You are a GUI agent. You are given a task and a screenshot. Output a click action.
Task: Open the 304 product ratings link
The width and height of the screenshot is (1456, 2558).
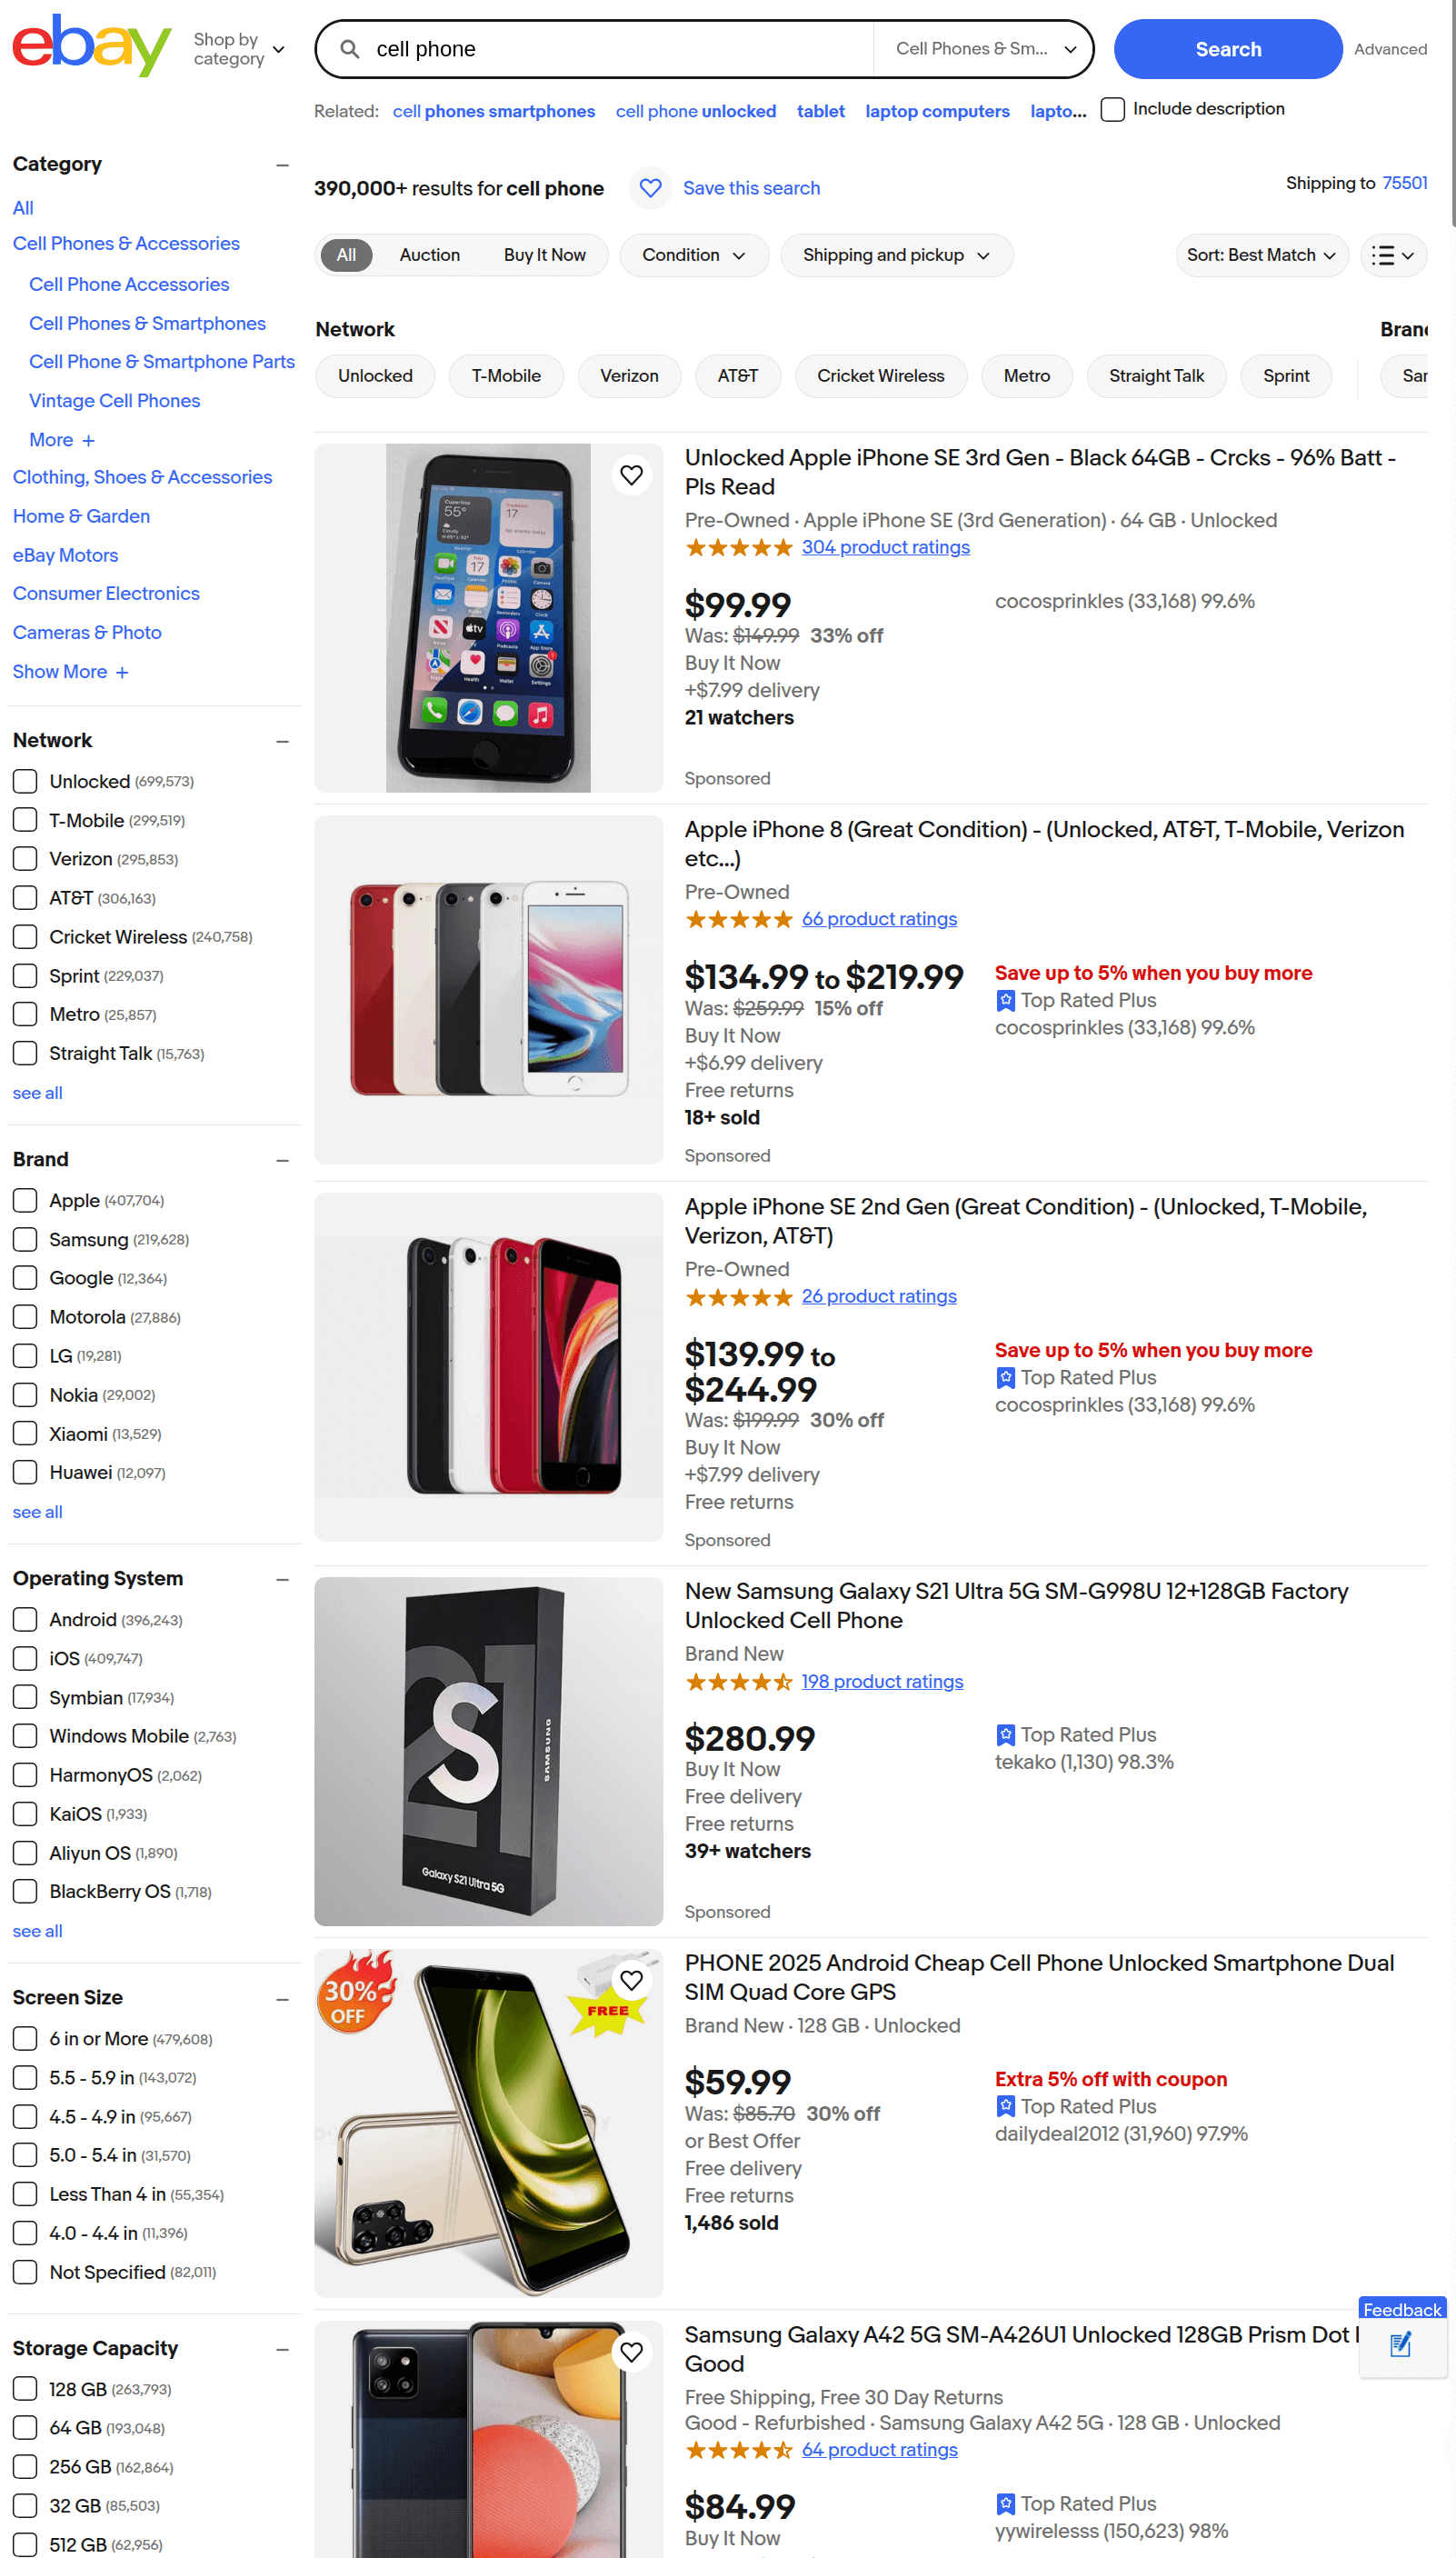pyautogui.click(x=885, y=547)
